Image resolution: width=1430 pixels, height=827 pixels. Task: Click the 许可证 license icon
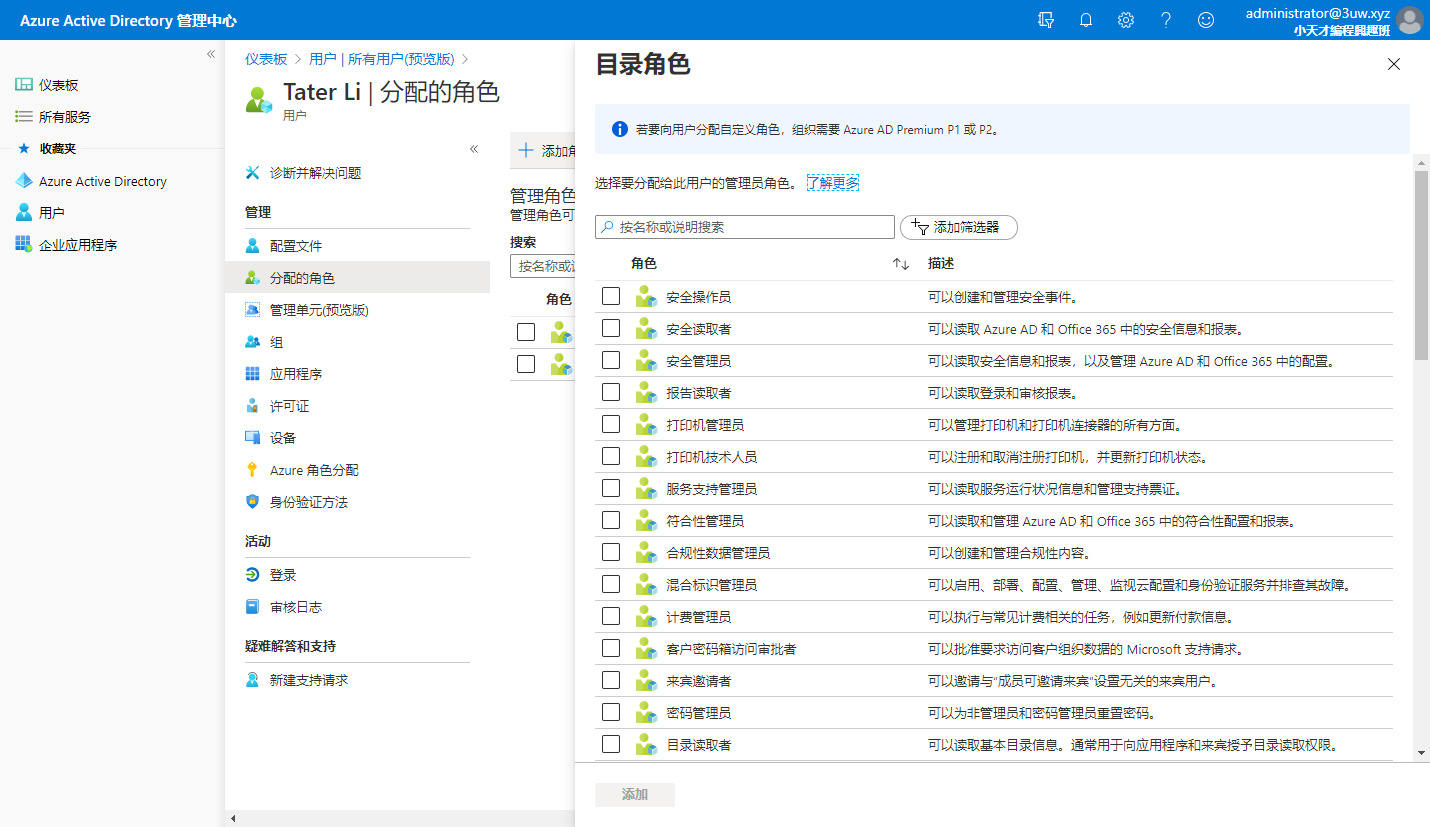[252, 406]
